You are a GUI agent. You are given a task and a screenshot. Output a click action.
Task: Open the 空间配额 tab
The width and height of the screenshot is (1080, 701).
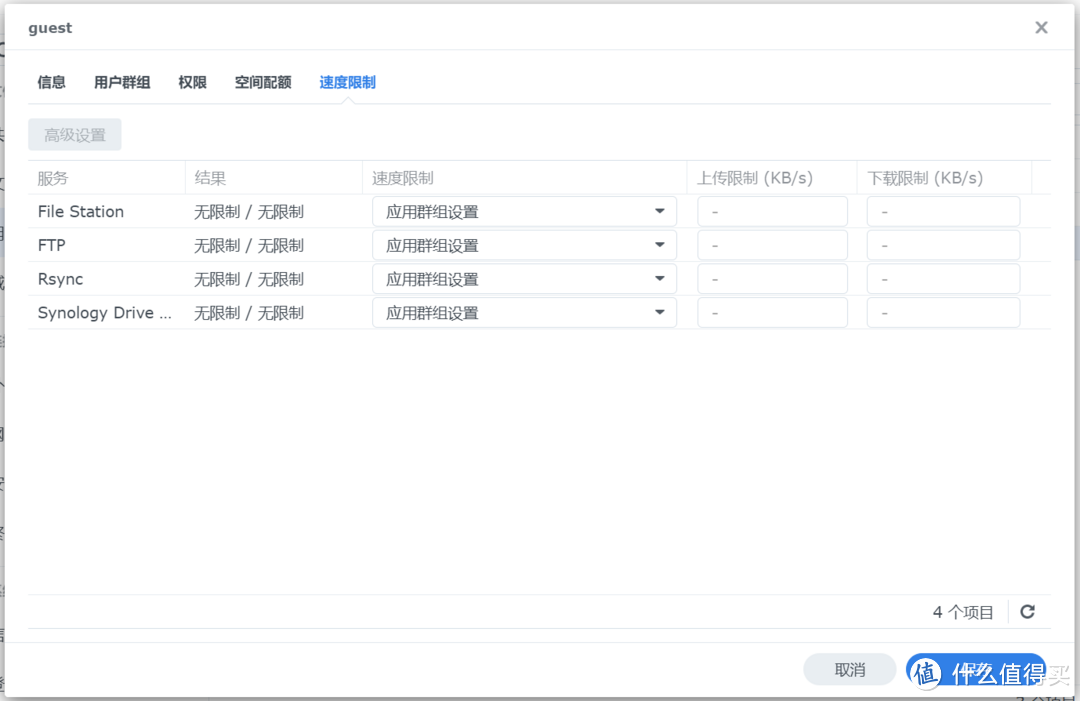(262, 82)
